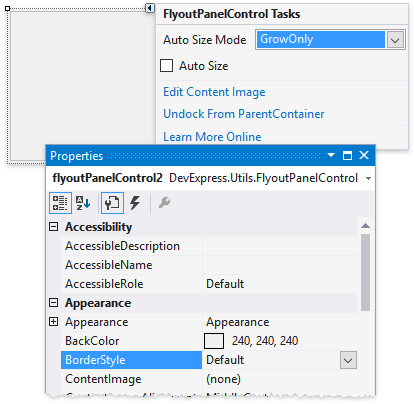This screenshot has width=414, height=404.
Task: Click the smart tag arrow on panel
Action: pyautogui.click(x=150, y=8)
